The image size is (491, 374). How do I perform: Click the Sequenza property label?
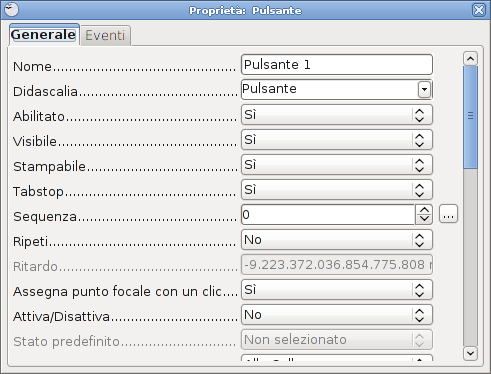[x=45, y=216]
